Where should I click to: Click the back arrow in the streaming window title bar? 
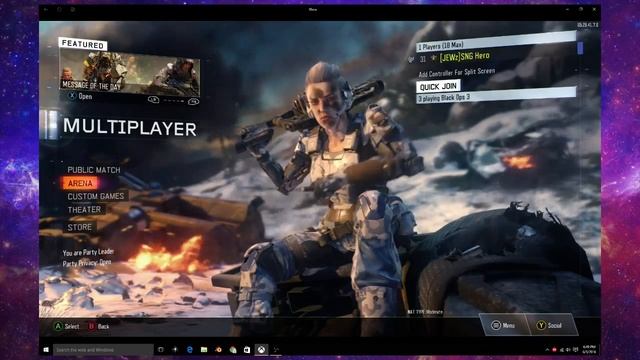pos(46,9)
